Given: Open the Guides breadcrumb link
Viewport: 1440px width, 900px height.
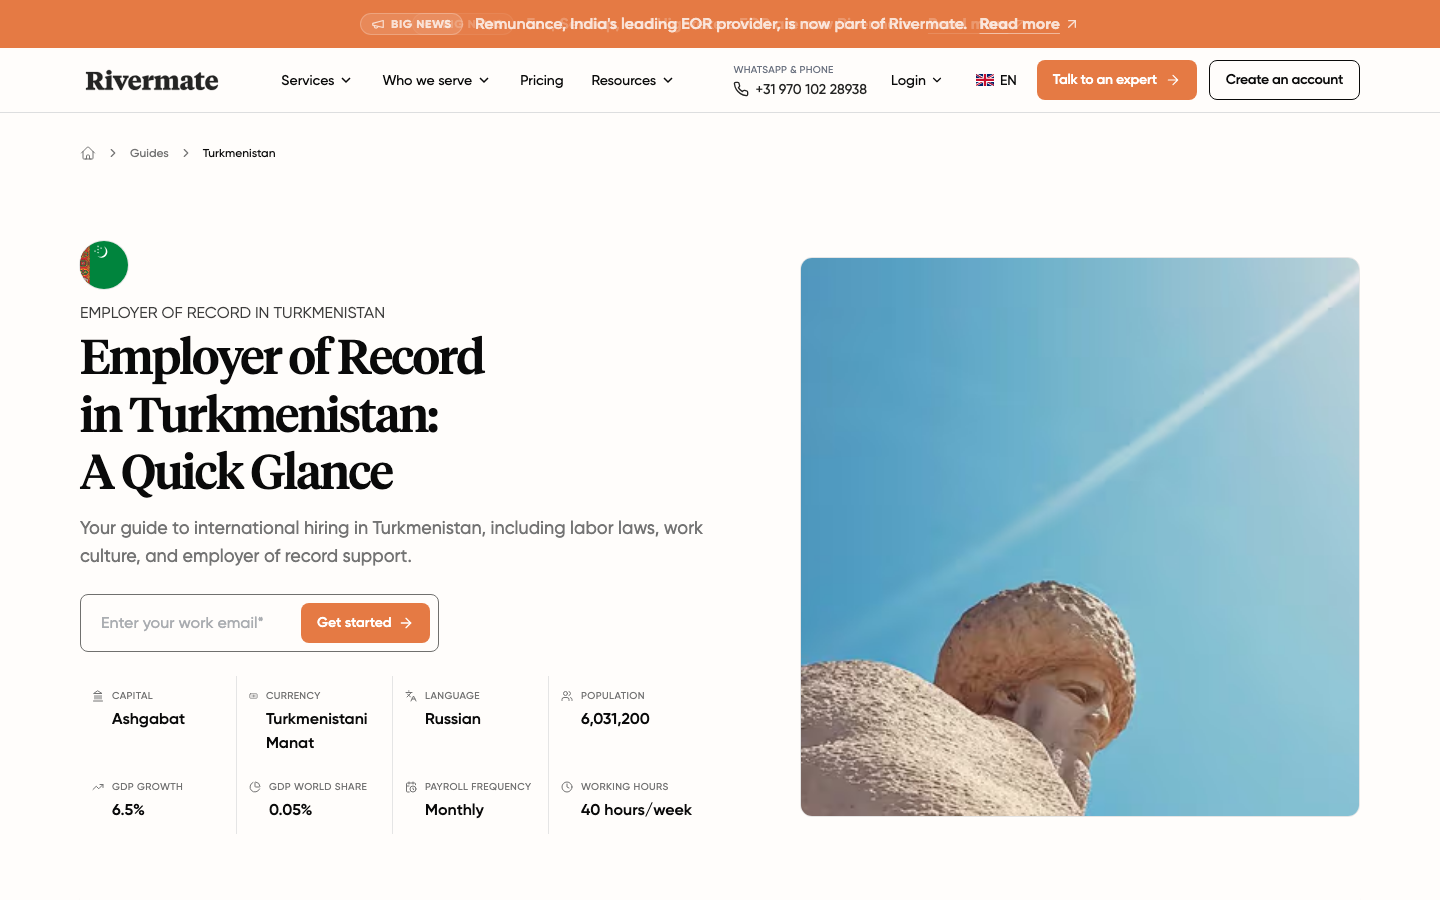Looking at the screenshot, I should click(149, 153).
